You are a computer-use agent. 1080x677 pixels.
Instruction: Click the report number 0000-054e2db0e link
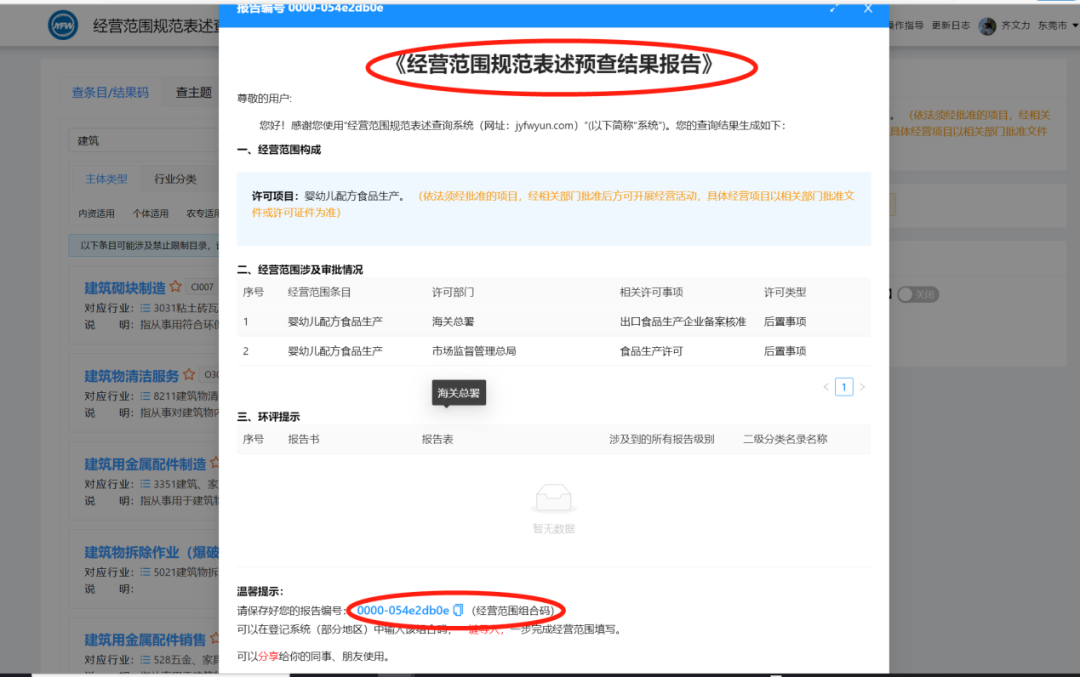[403, 610]
